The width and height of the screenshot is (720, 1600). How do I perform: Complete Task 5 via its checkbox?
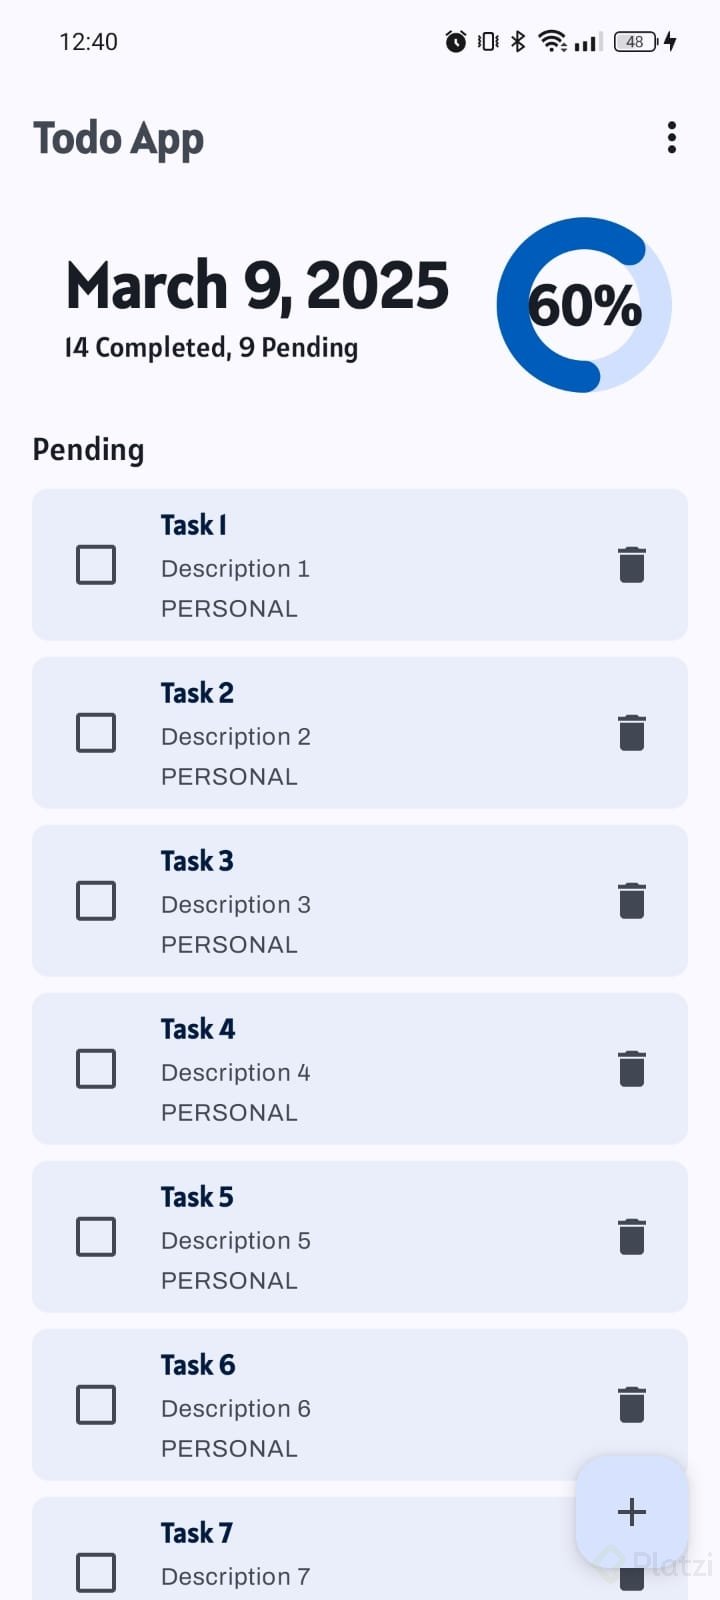coord(96,1237)
